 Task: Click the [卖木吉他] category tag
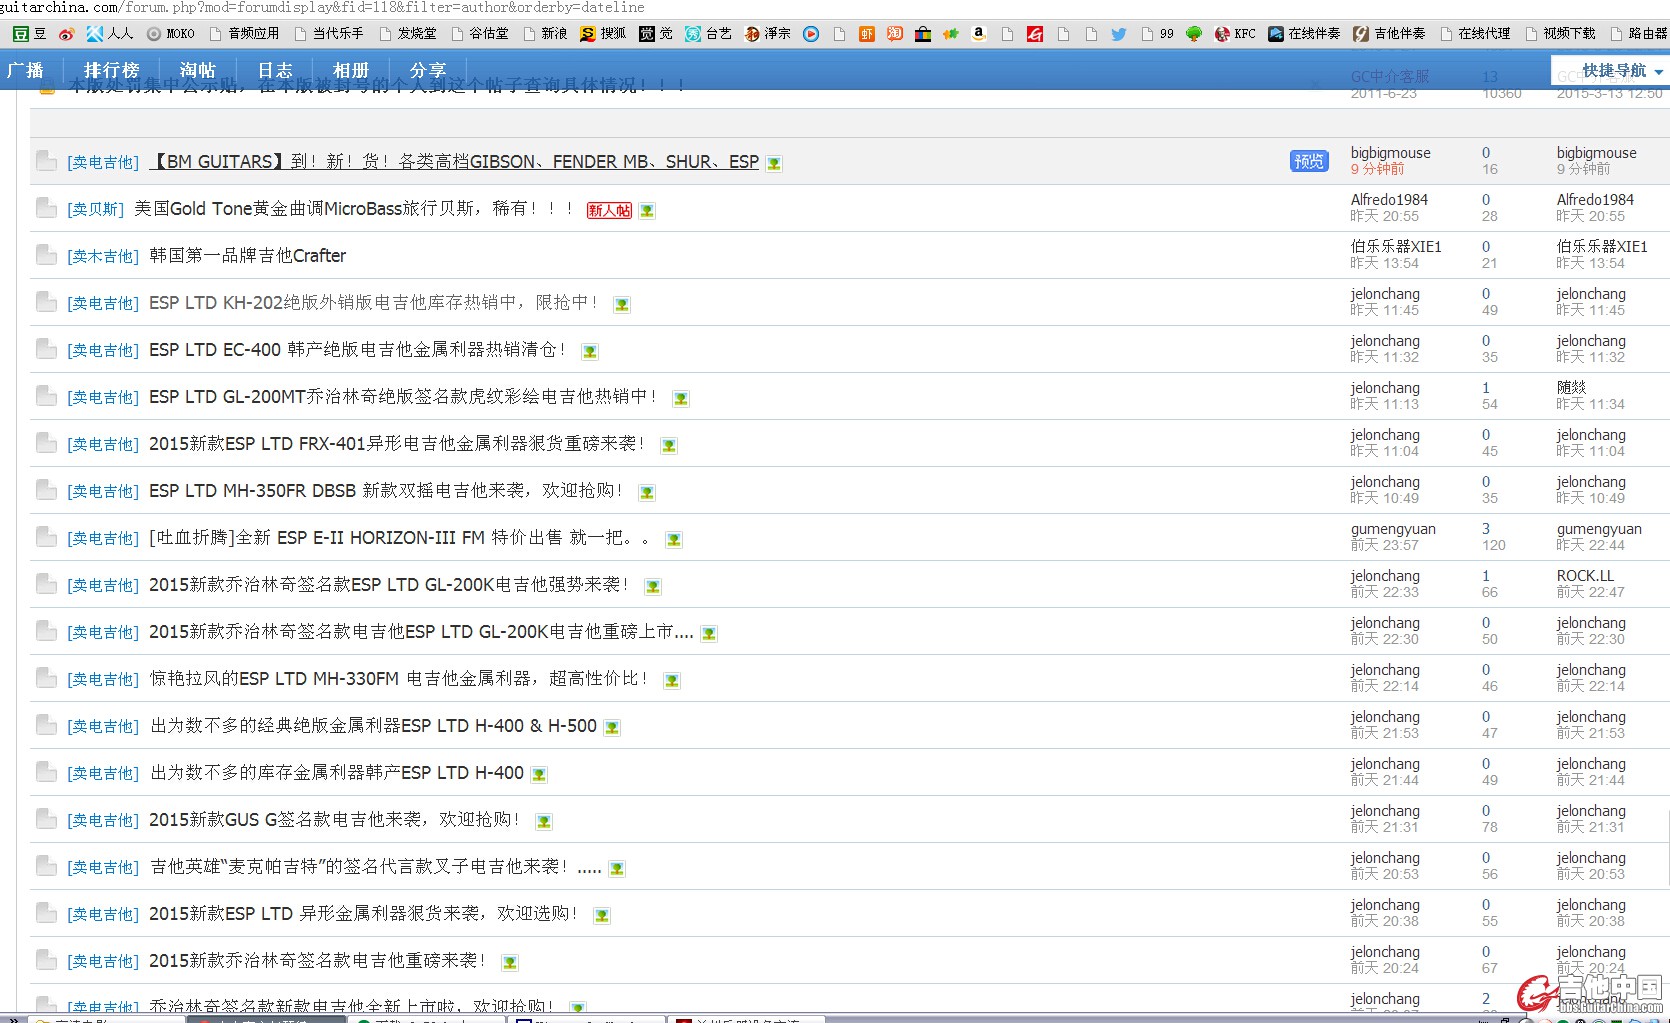point(103,256)
